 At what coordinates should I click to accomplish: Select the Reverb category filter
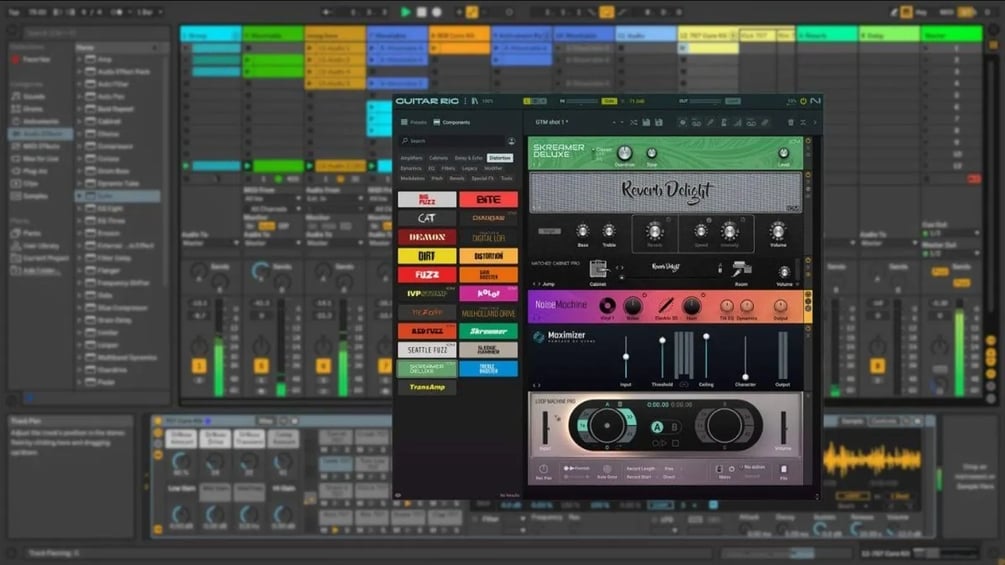[457, 178]
